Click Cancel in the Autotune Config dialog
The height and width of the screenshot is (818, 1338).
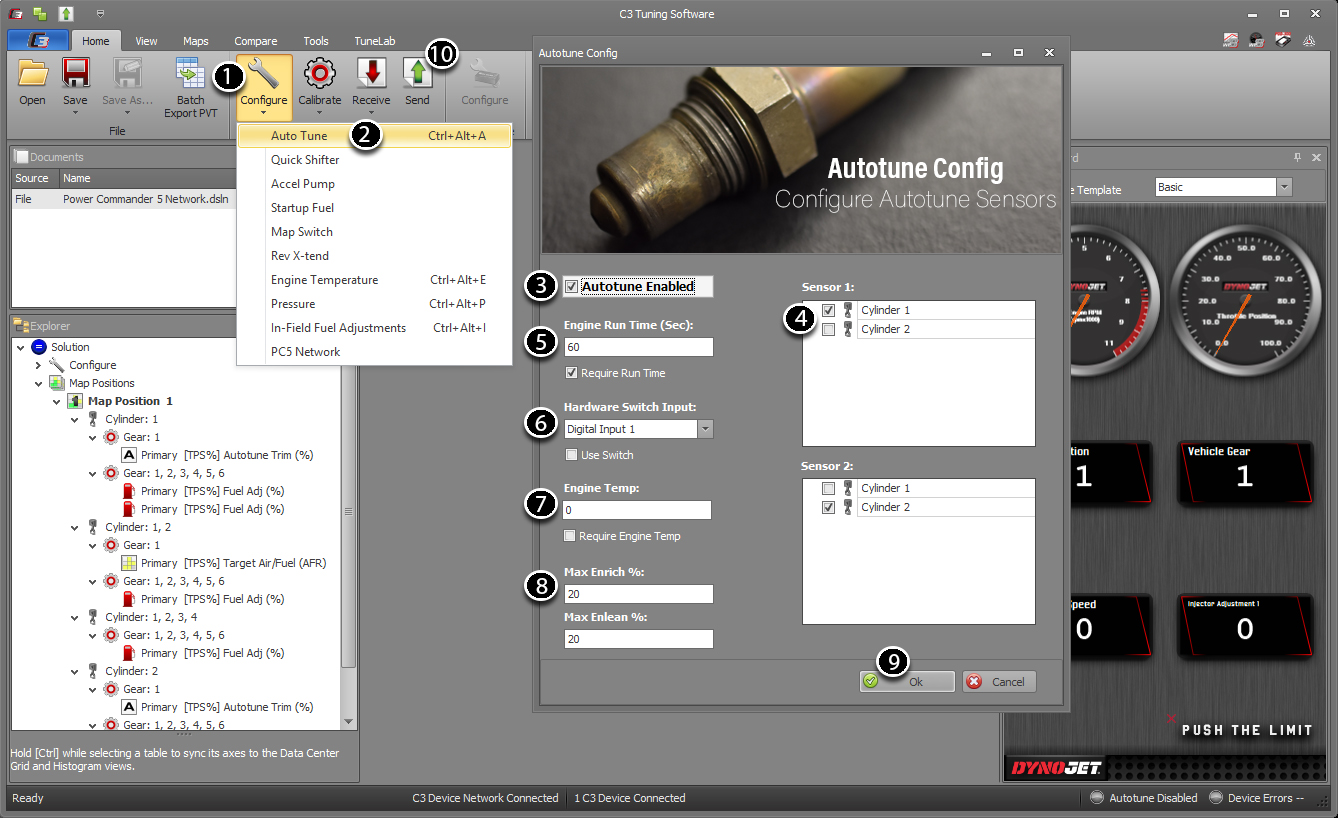pyautogui.click(x=999, y=681)
